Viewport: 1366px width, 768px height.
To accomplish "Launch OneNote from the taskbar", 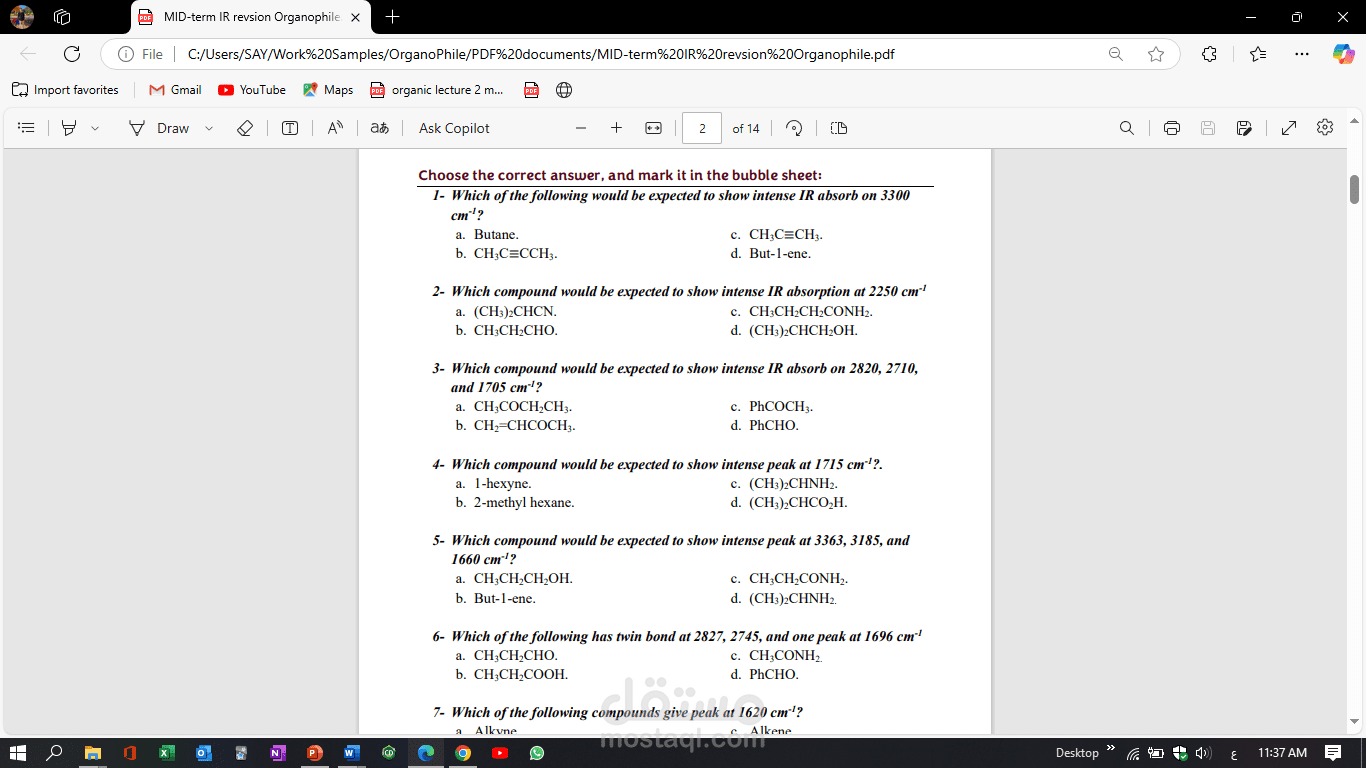I will [x=278, y=752].
